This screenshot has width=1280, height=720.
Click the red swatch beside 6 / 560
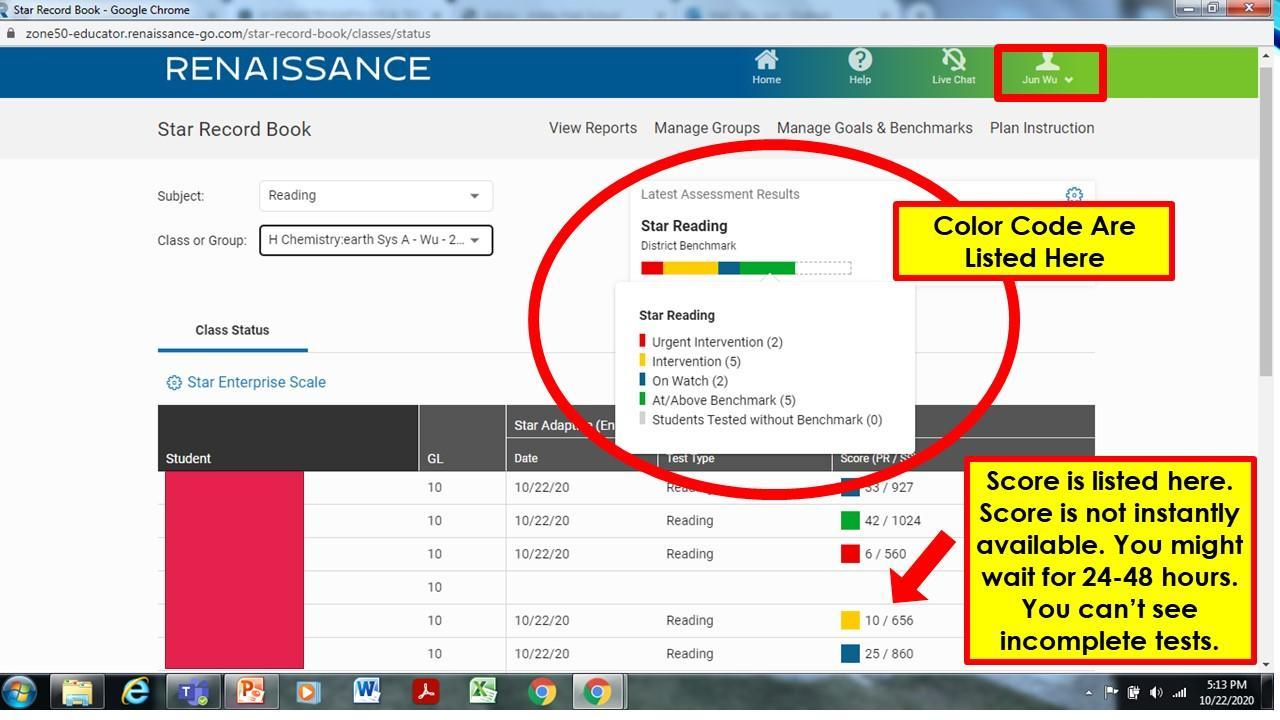[x=850, y=554]
